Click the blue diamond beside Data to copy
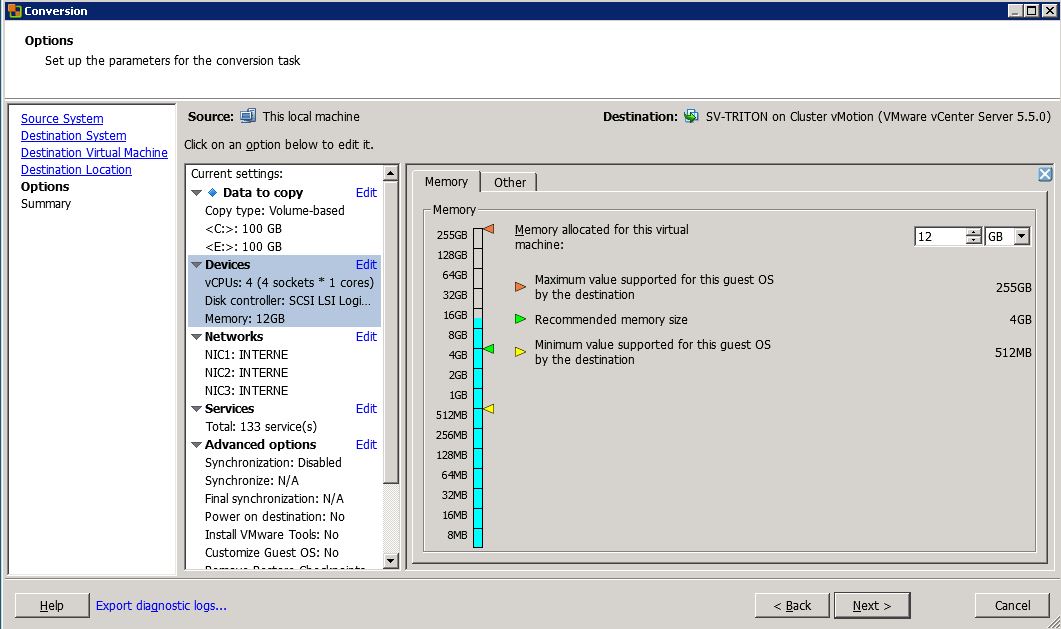This screenshot has width=1061, height=629. [212, 193]
